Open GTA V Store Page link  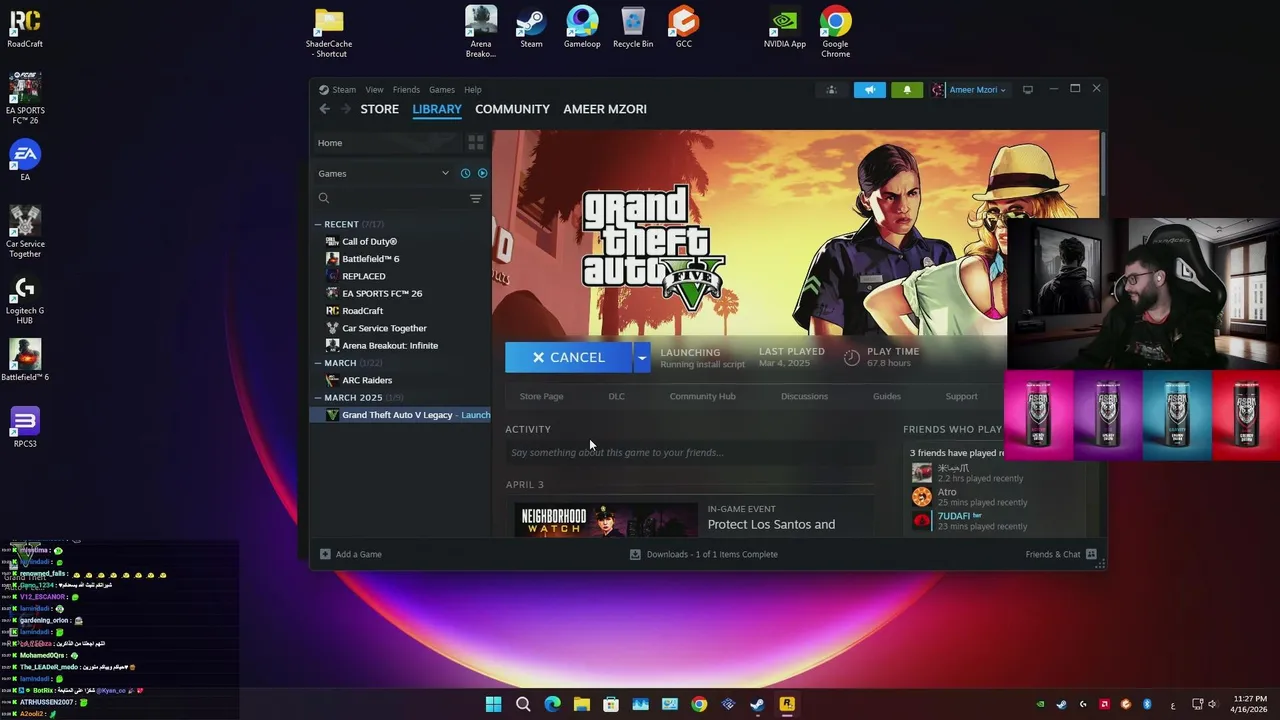pos(541,396)
